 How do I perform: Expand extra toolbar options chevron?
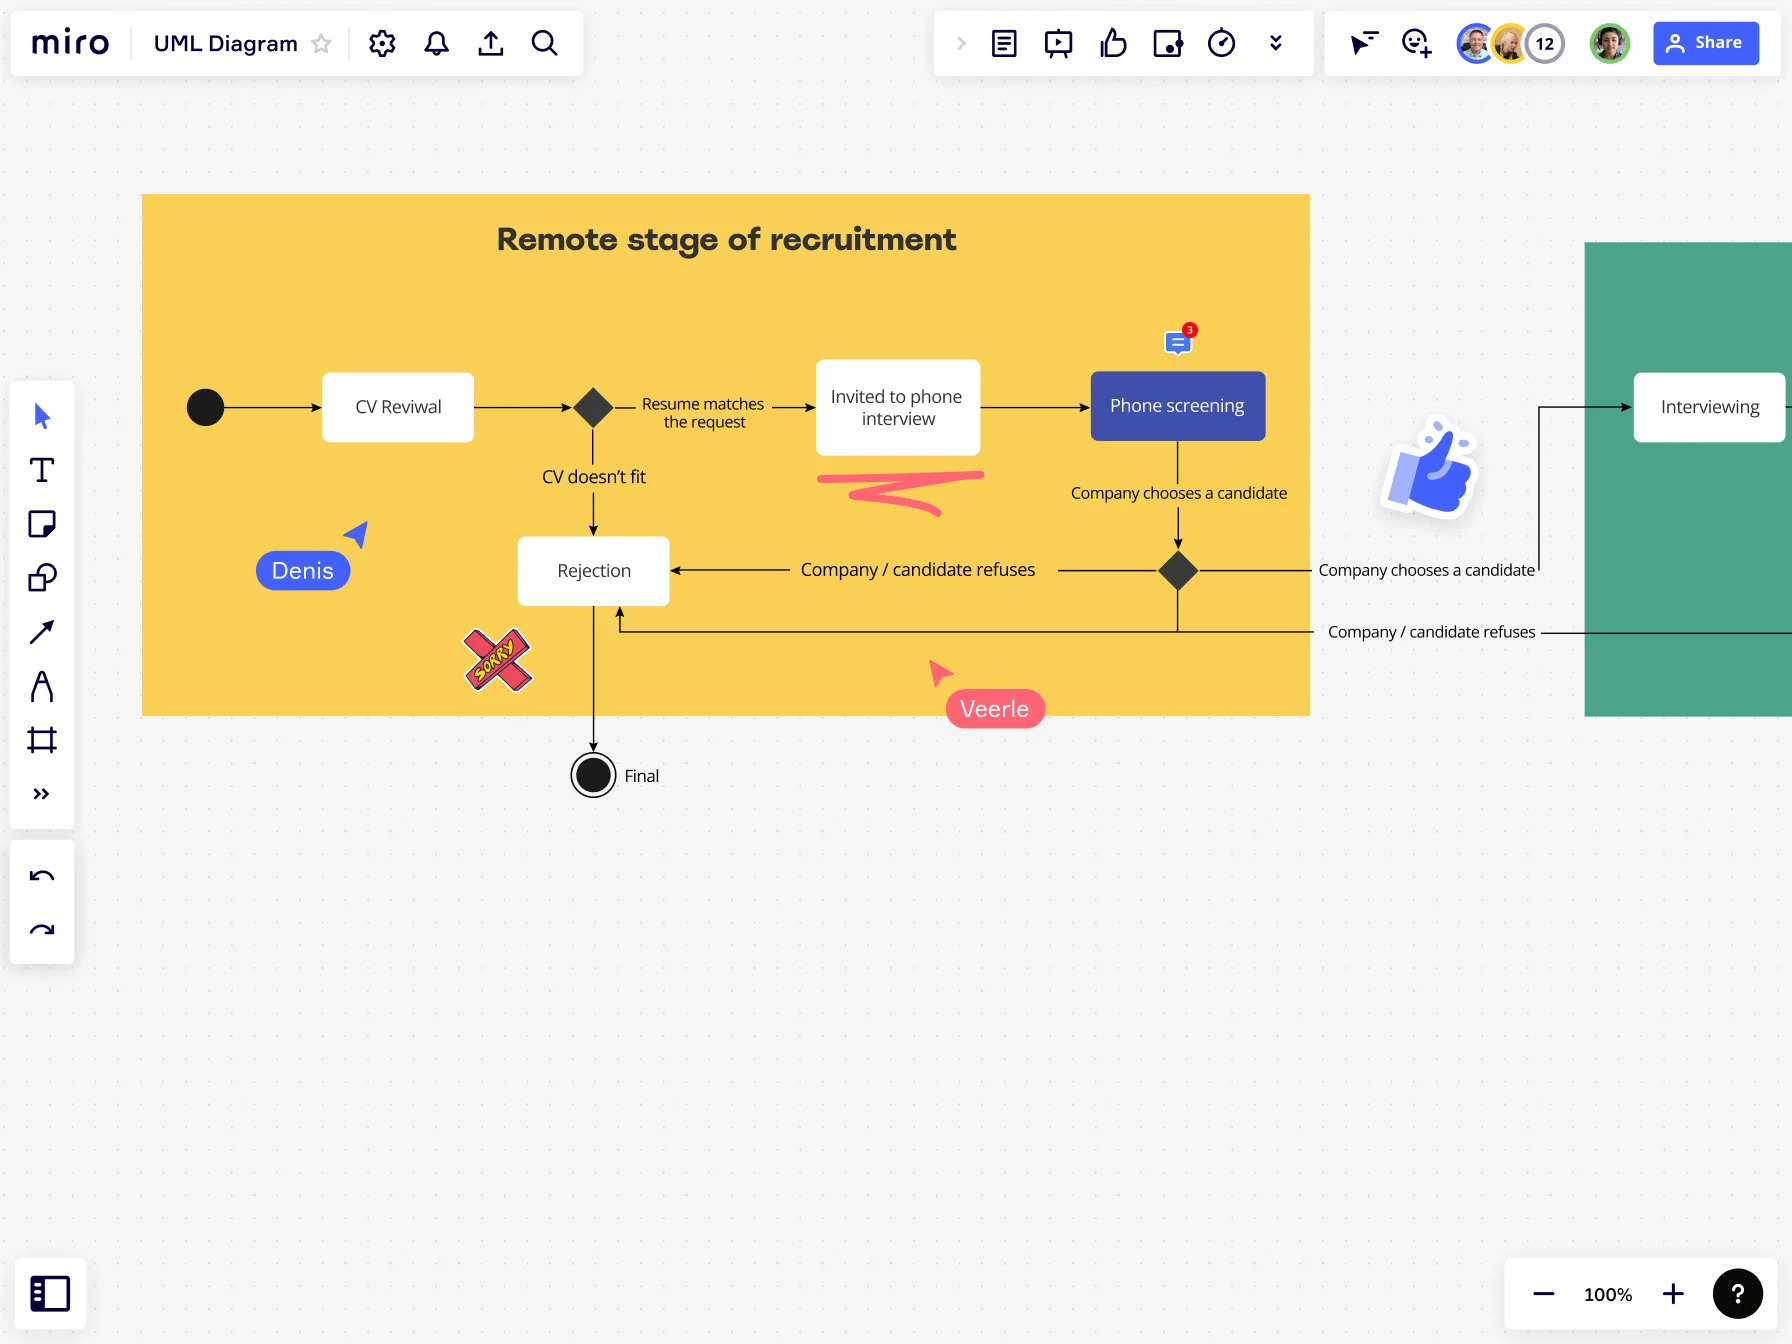click(x=1275, y=43)
